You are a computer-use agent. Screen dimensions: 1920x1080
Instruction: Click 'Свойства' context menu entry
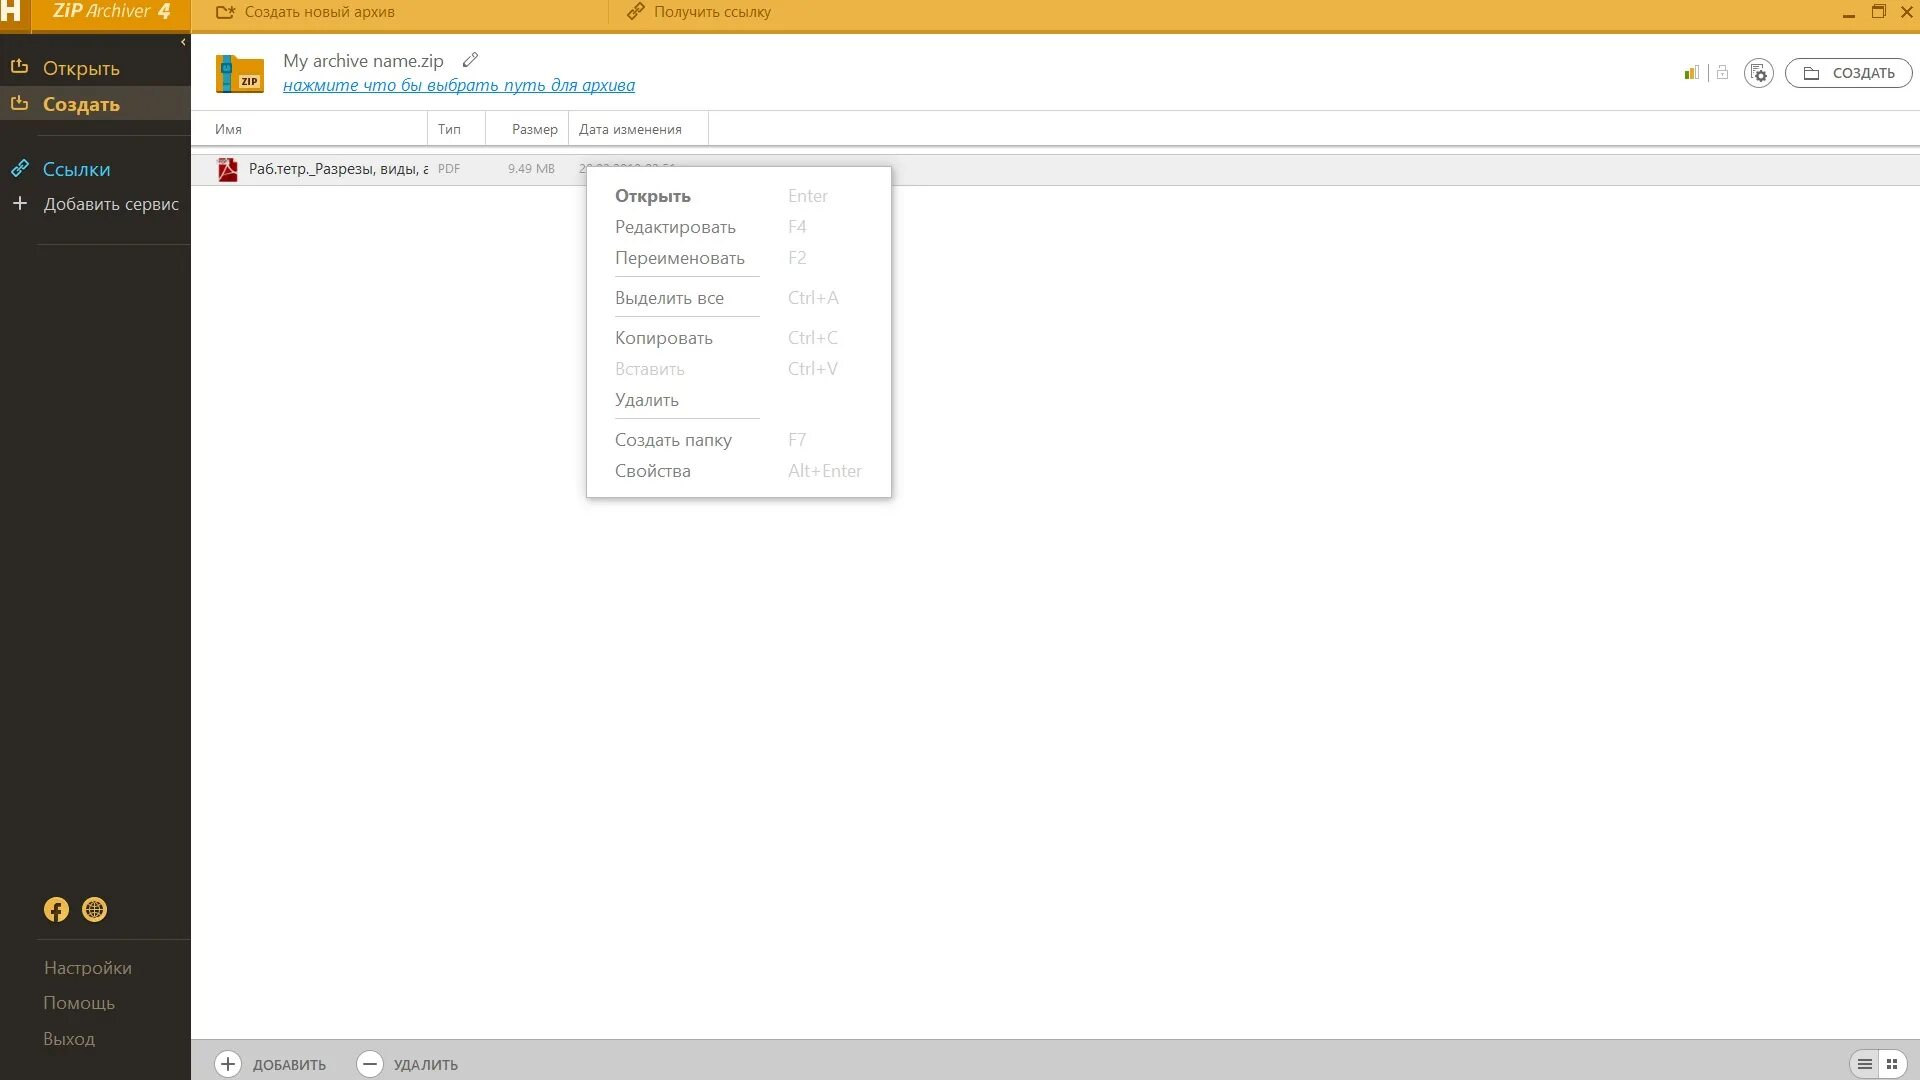[x=652, y=471]
